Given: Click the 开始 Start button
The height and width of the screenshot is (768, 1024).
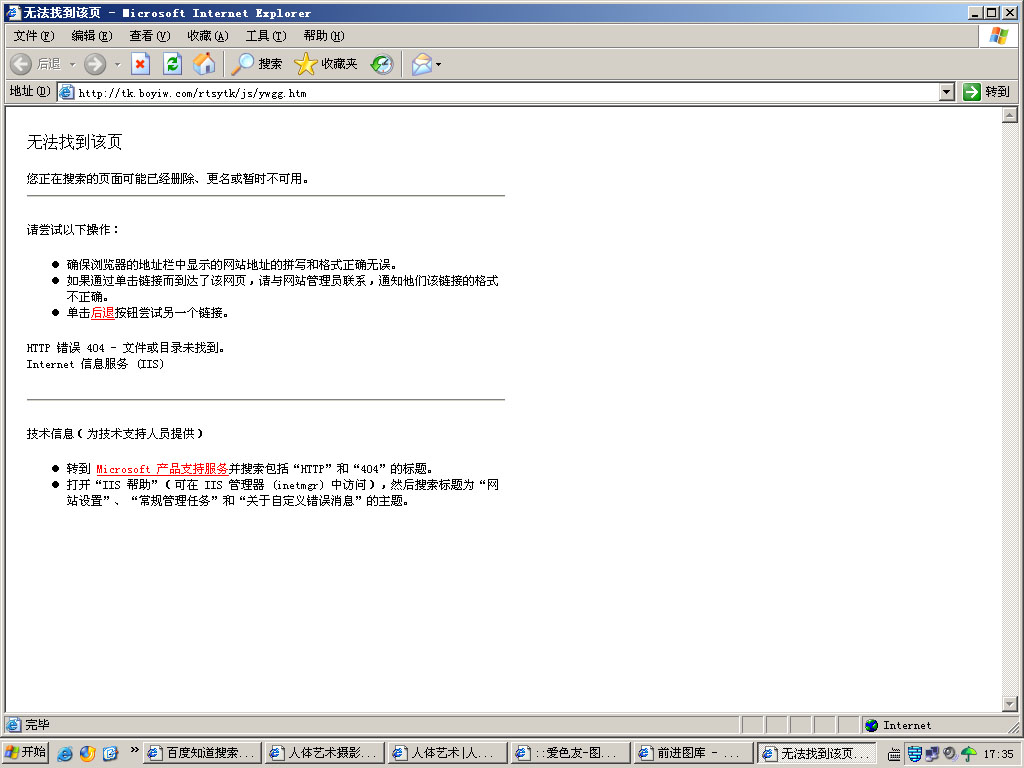Looking at the screenshot, I should [25, 753].
